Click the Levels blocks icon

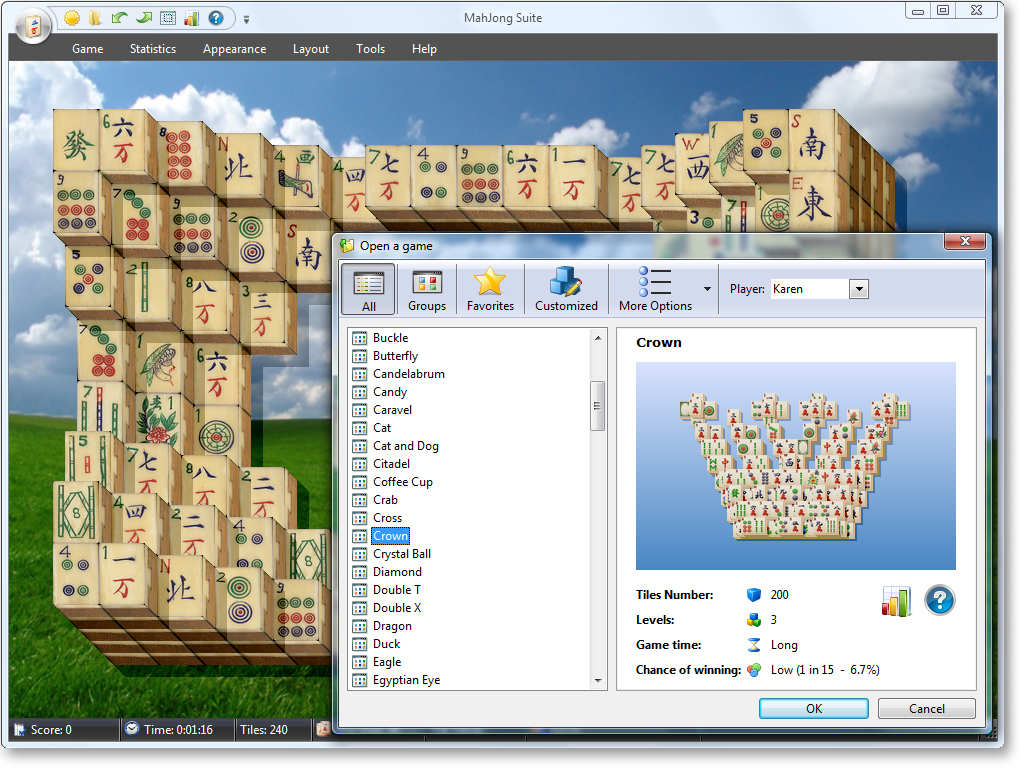pyautogui.click(x=754, y=620)
